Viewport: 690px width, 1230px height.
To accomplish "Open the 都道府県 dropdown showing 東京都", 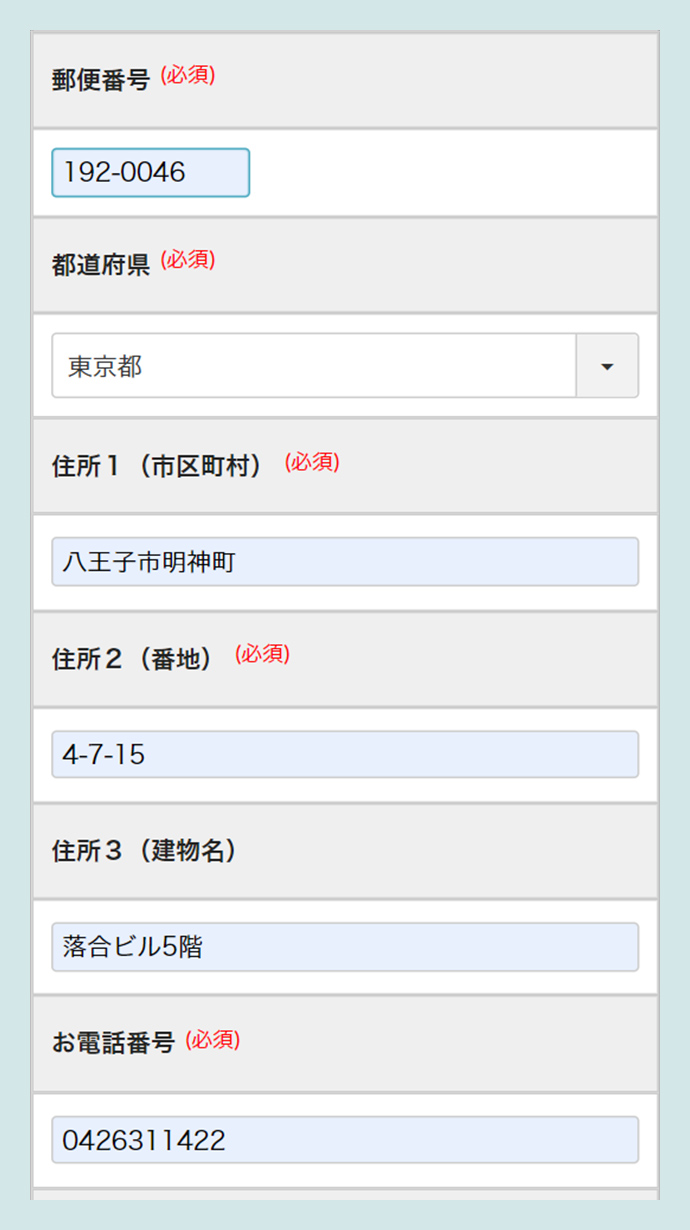I will pos(314,366).
